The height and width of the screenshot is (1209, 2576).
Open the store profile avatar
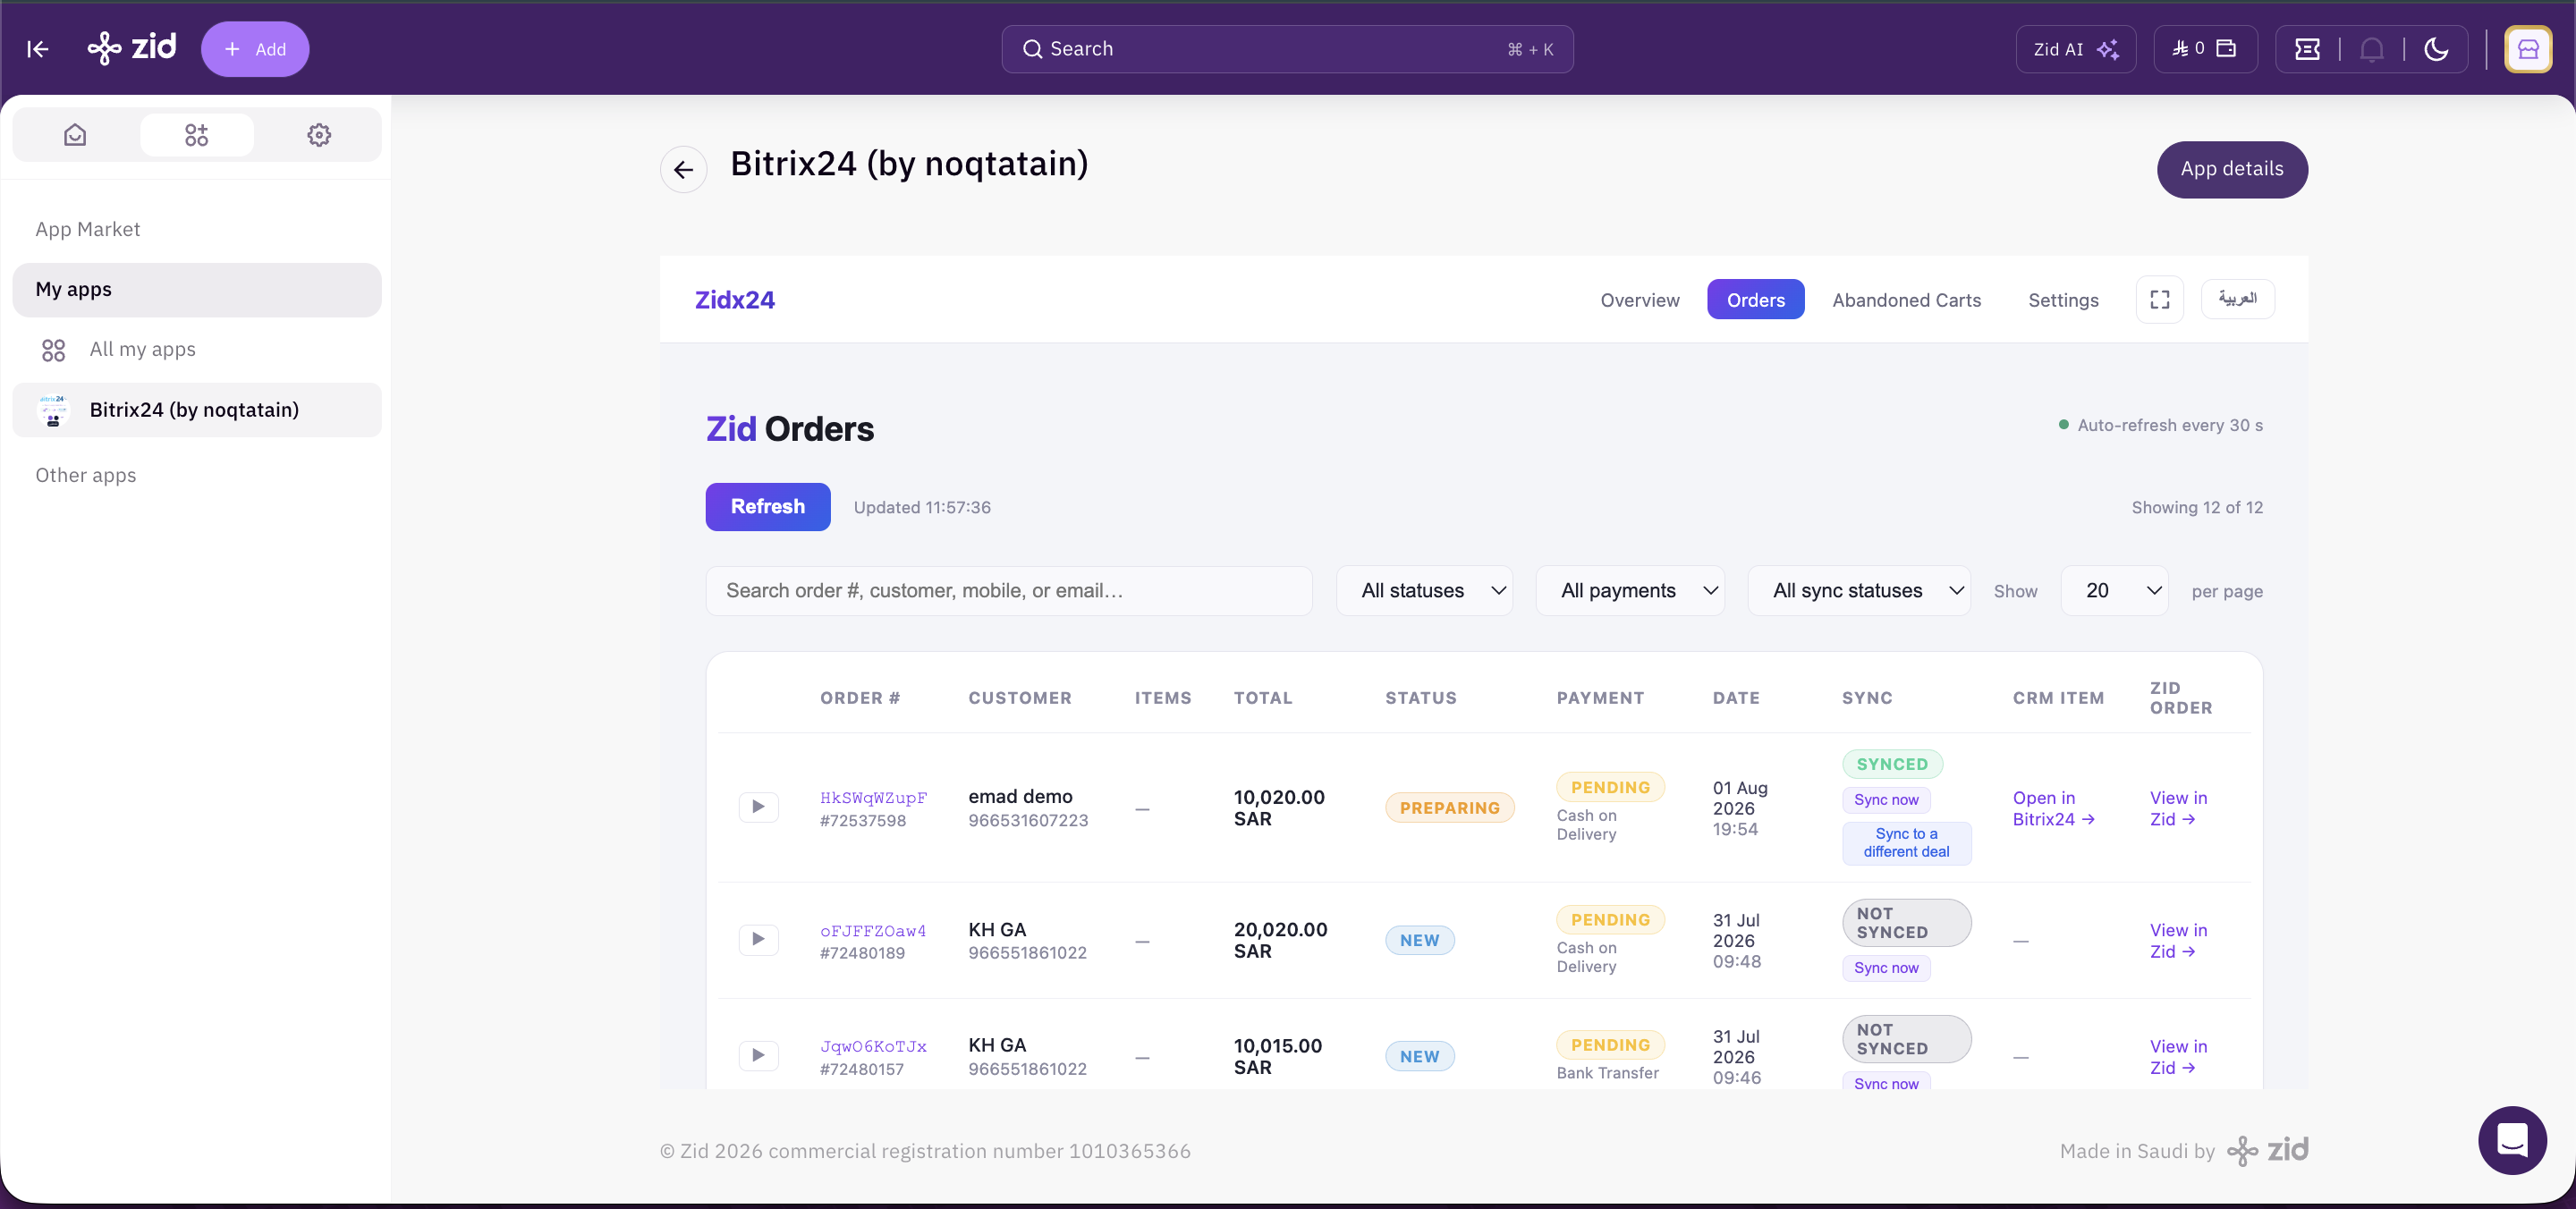(x=2528, y=49)
